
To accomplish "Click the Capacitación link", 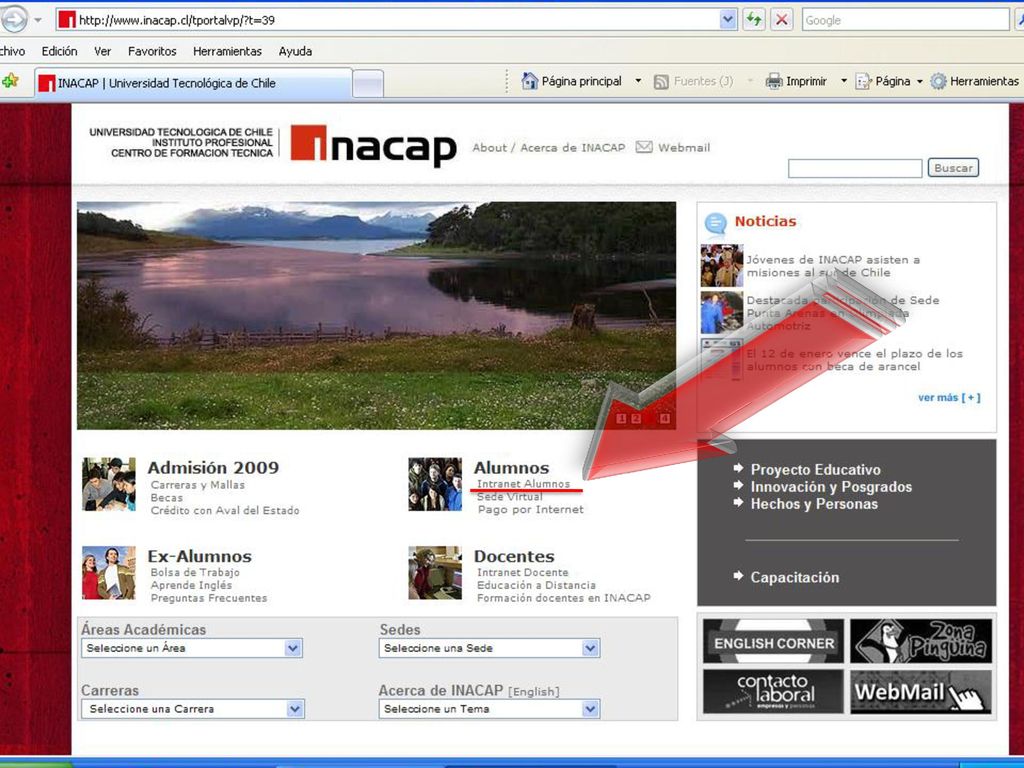I will (x=795, y=577).
